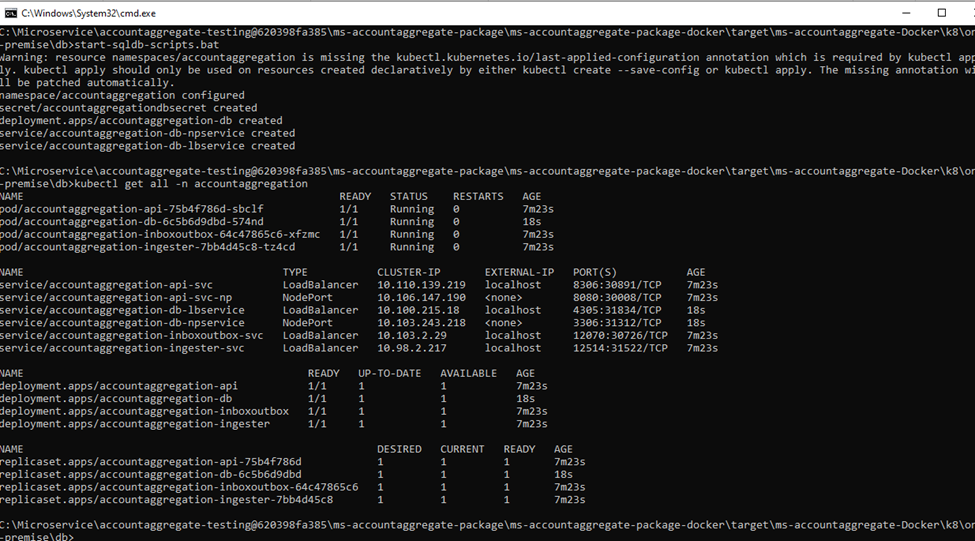975x541 pixels.
Task: Click the port mapping 3306:31312/TCP
Action: (x=617, y=323)
